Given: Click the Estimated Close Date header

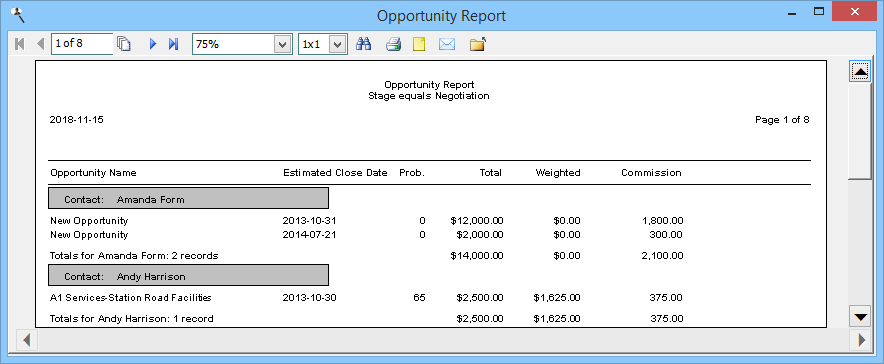Looking at the screenshot, I should 335,173.
